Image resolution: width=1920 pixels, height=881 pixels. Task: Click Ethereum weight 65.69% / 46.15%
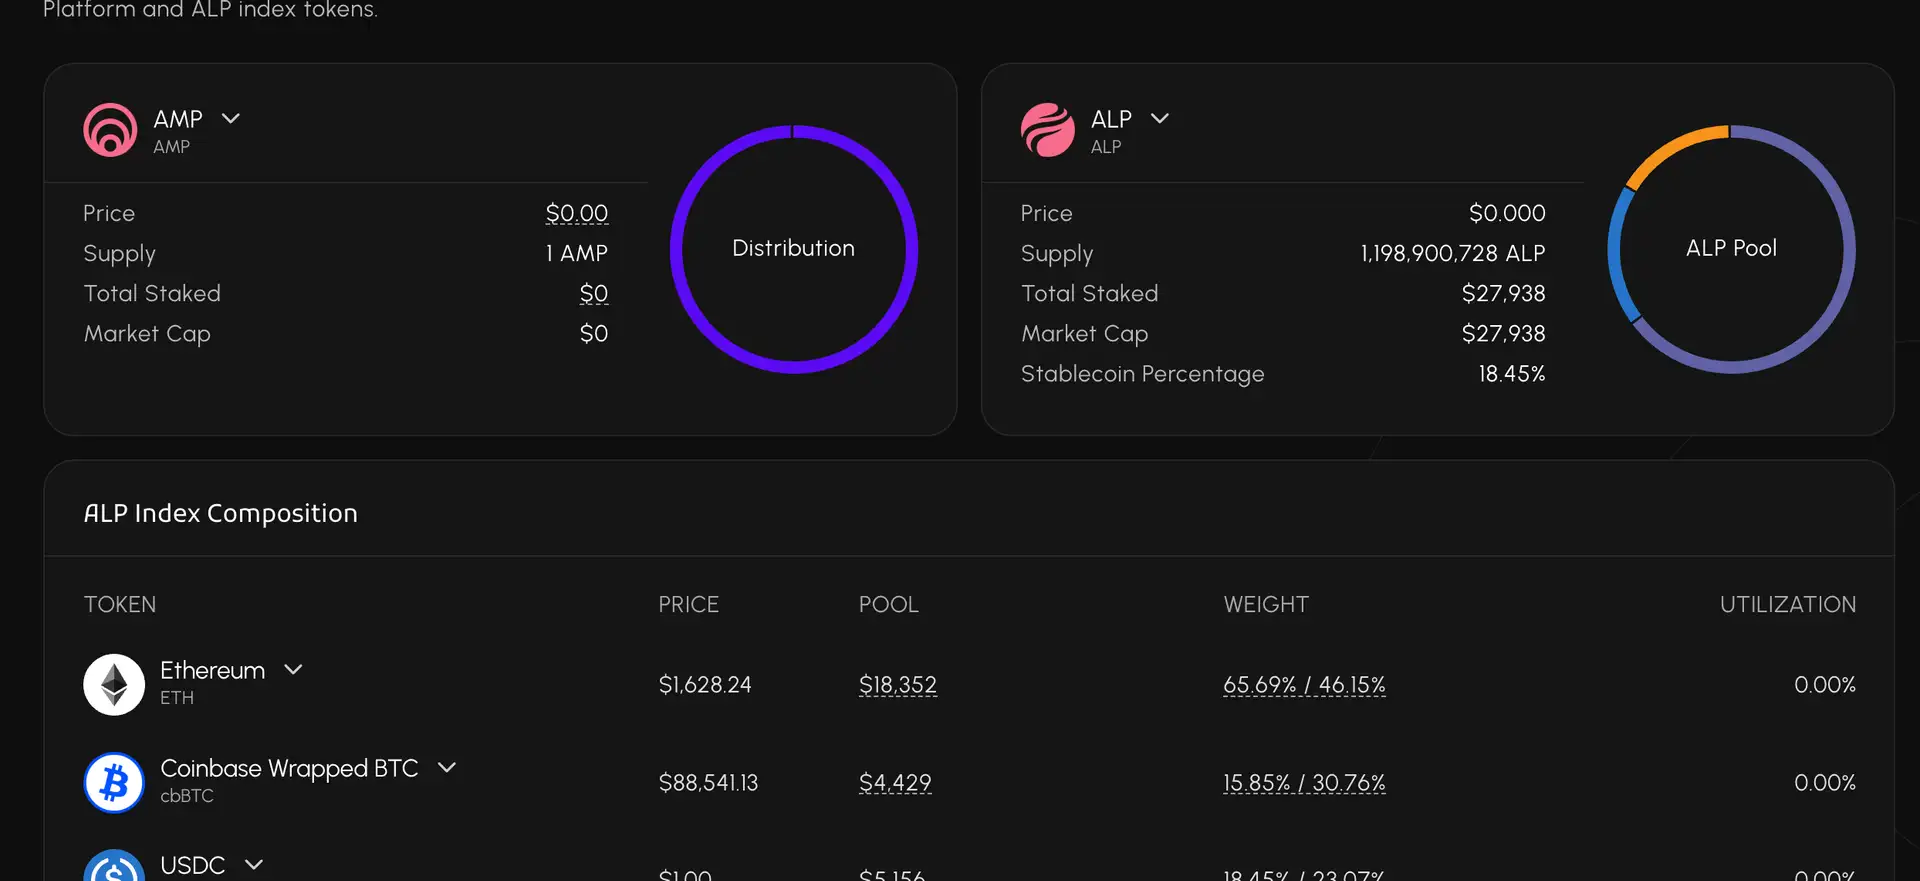1304,685
